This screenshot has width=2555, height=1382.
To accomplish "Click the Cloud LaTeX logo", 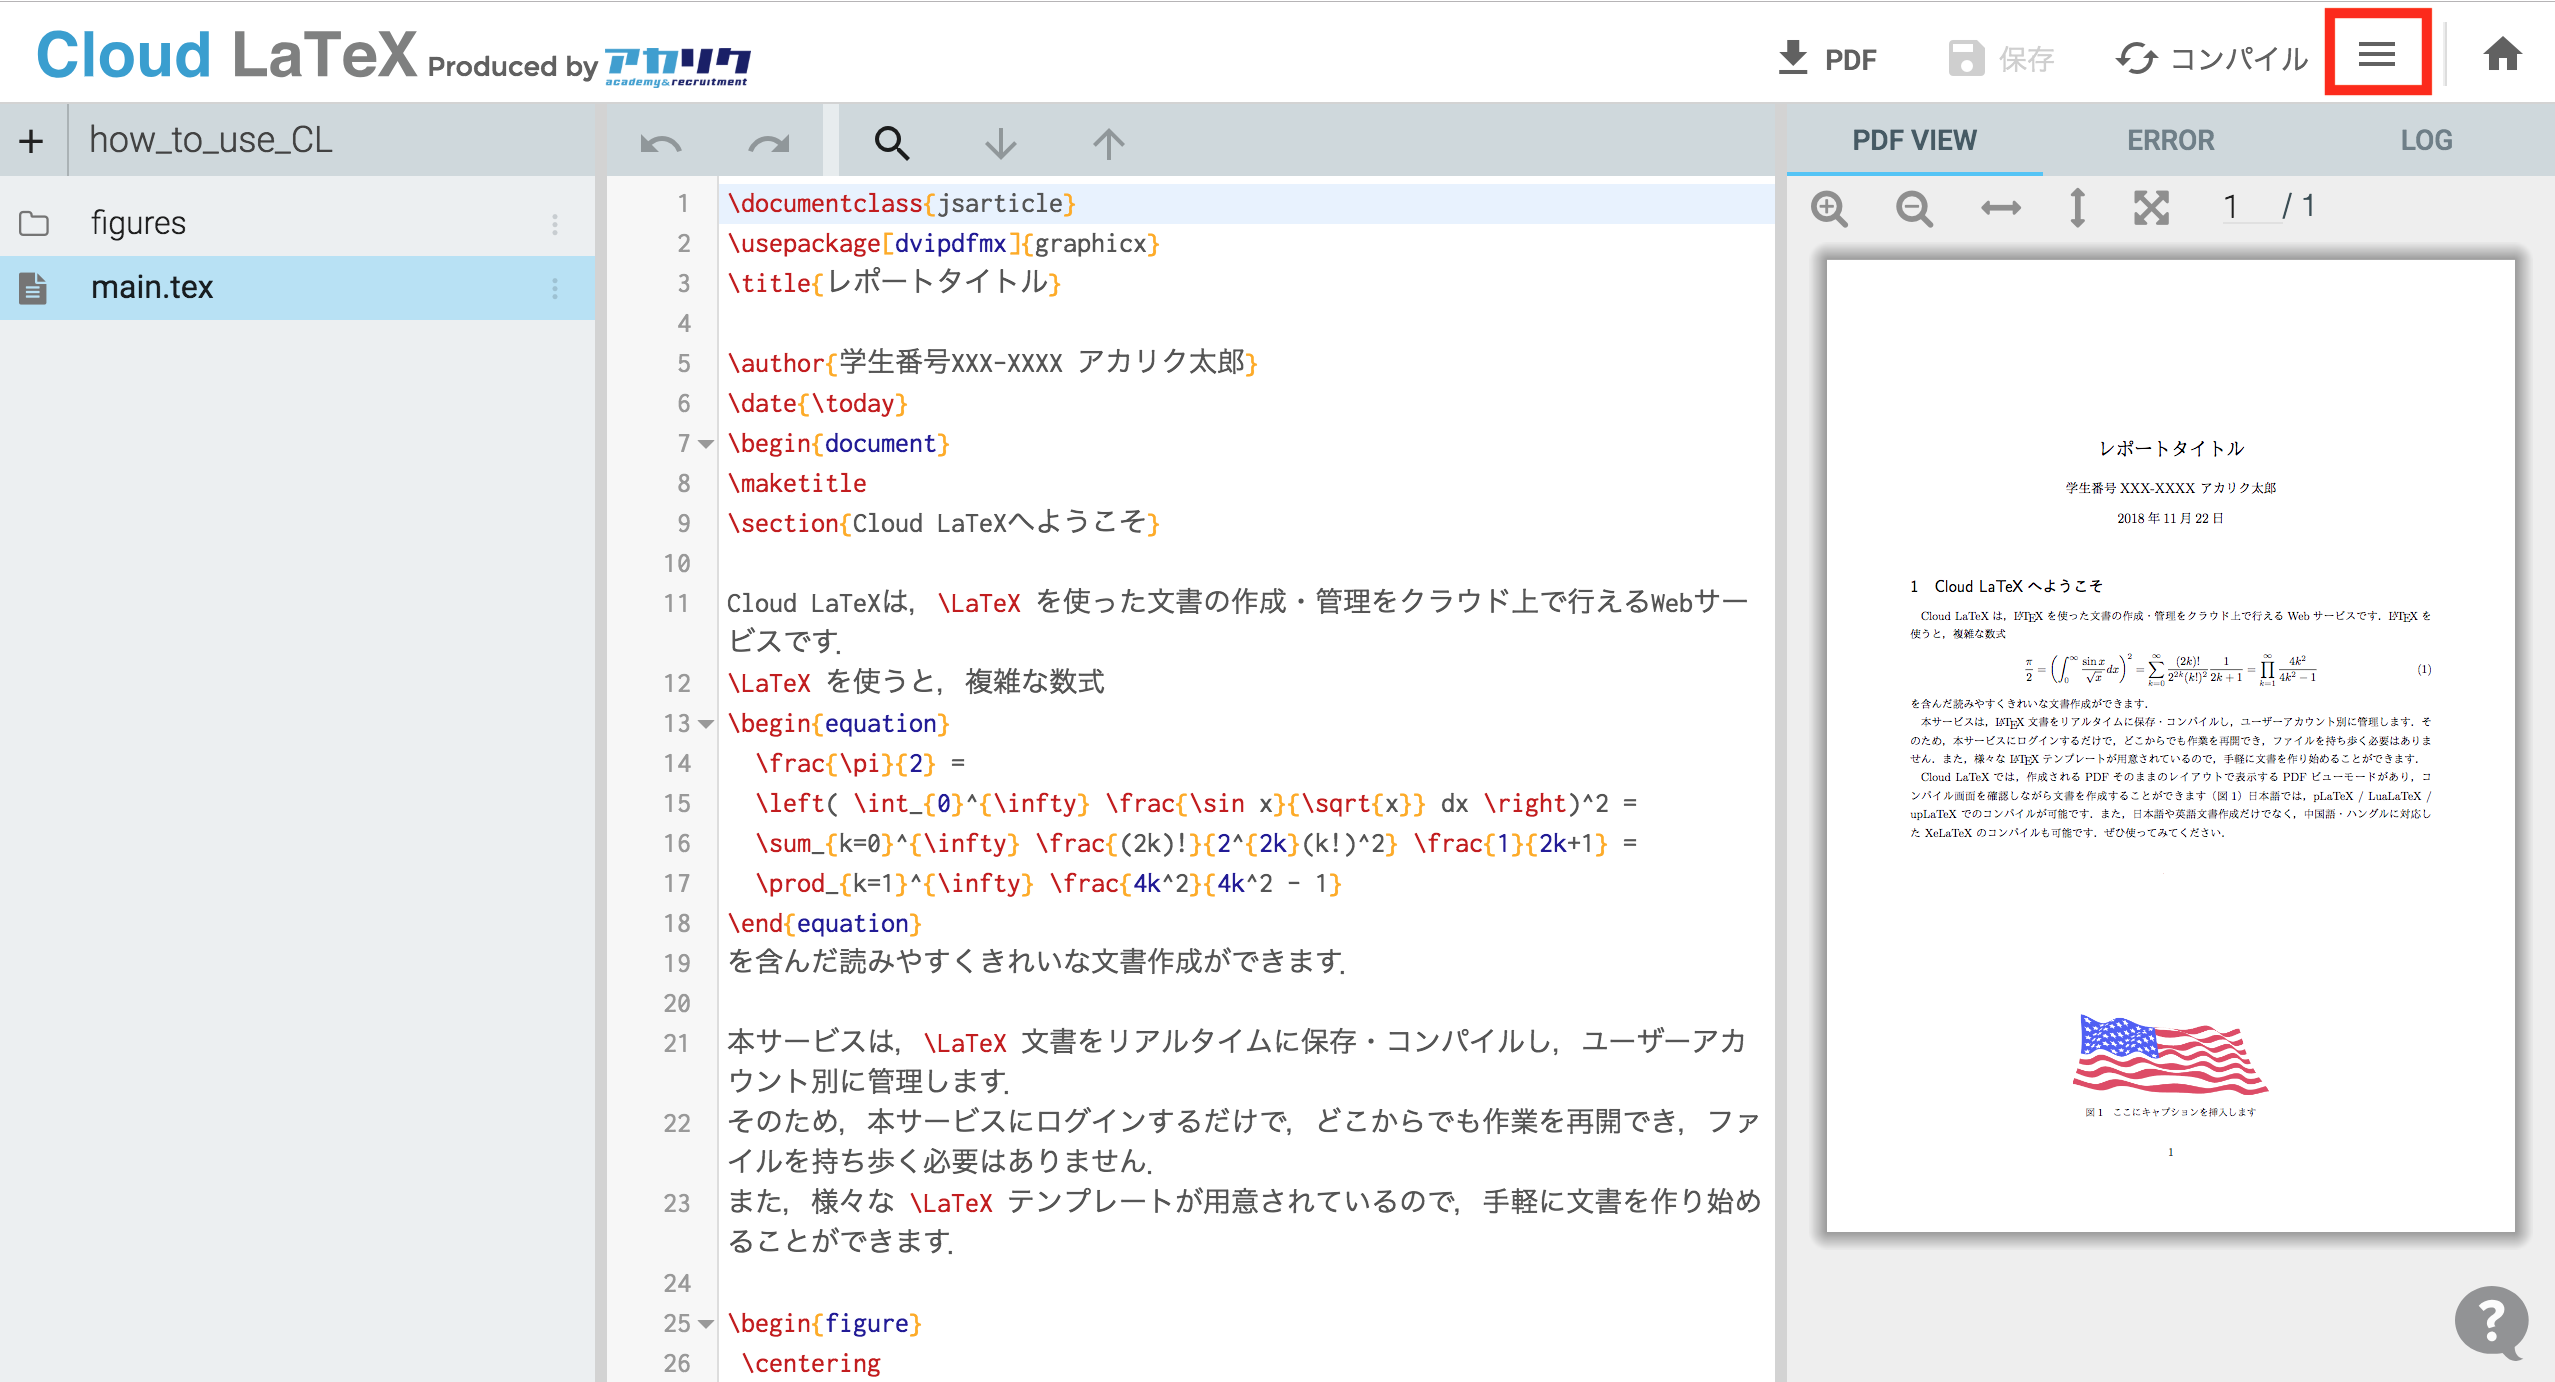I will point(226,54).
